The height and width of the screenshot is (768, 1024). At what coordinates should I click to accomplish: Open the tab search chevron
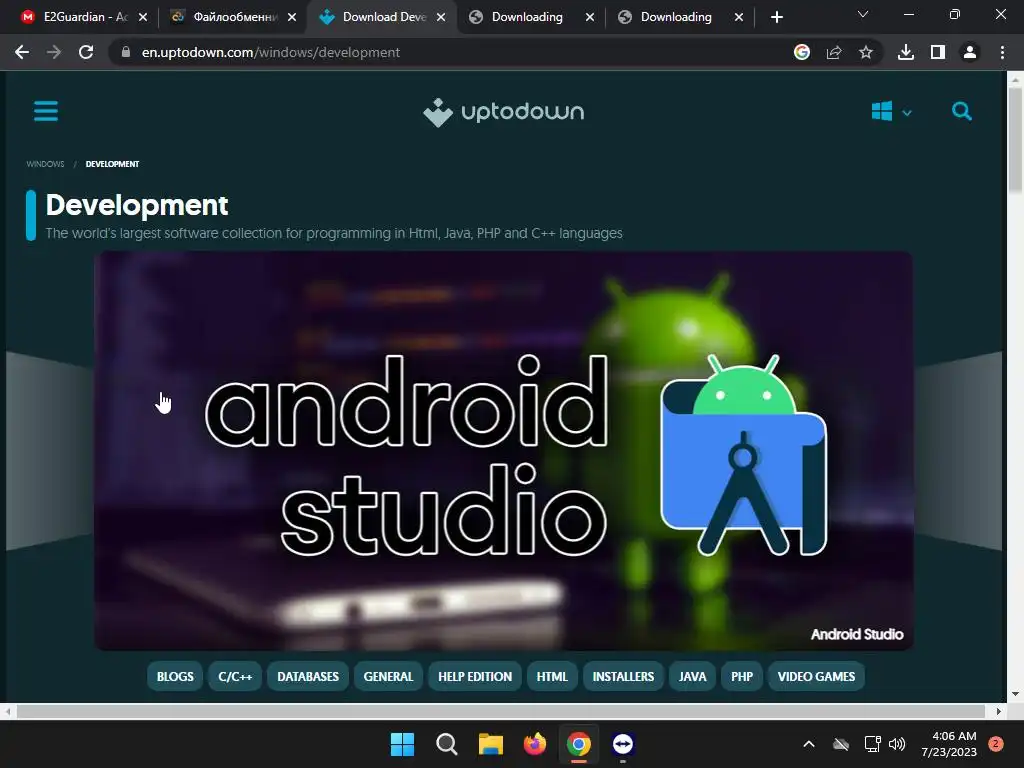tap(863, 14)
